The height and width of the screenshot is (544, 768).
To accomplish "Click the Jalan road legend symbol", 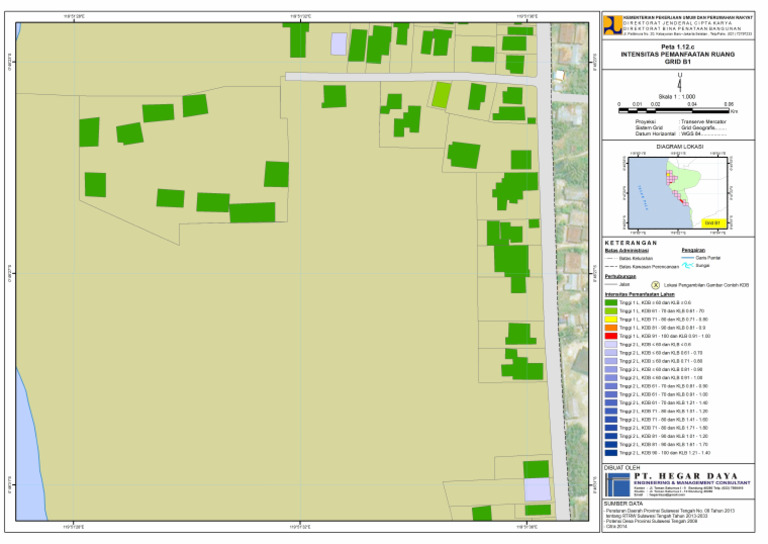I will [x=611, y=284].
